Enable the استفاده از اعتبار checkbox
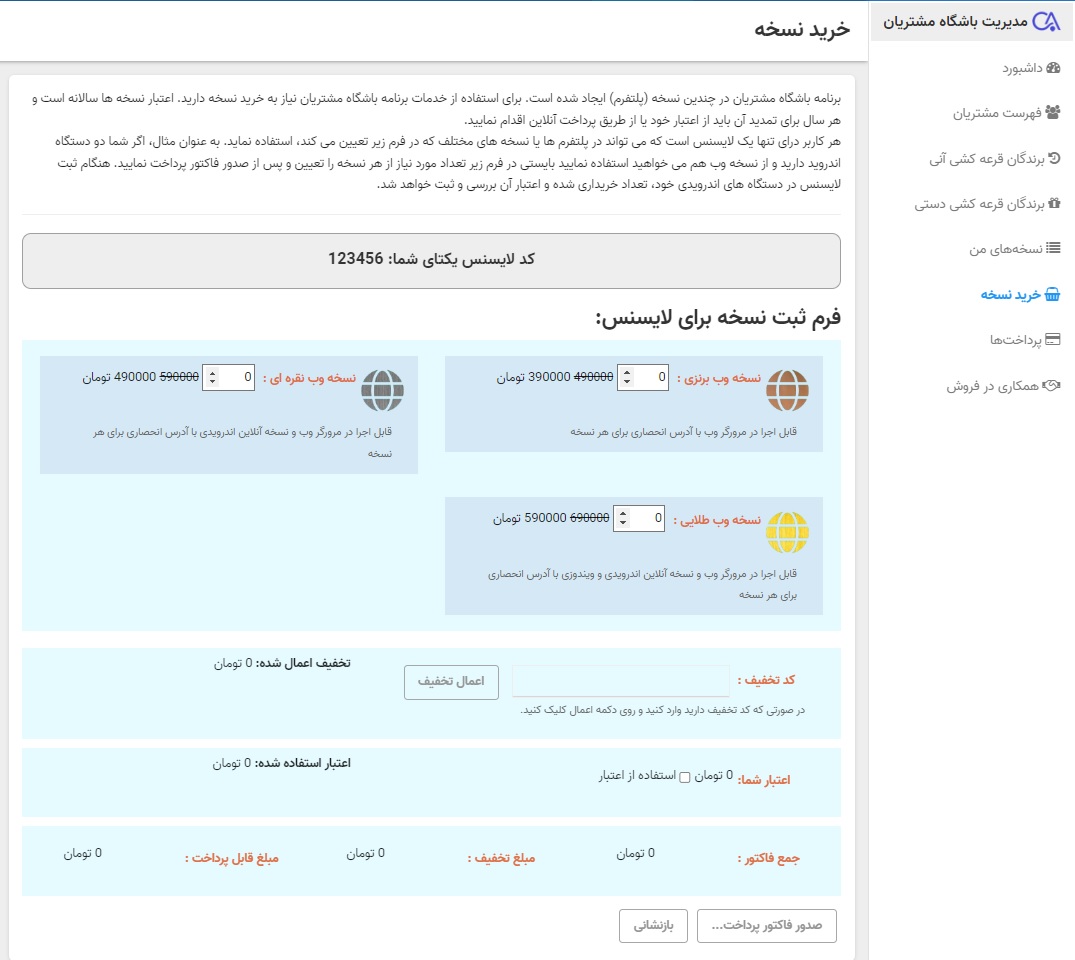Screen dimensions: 1075x960 pos(685,777)
